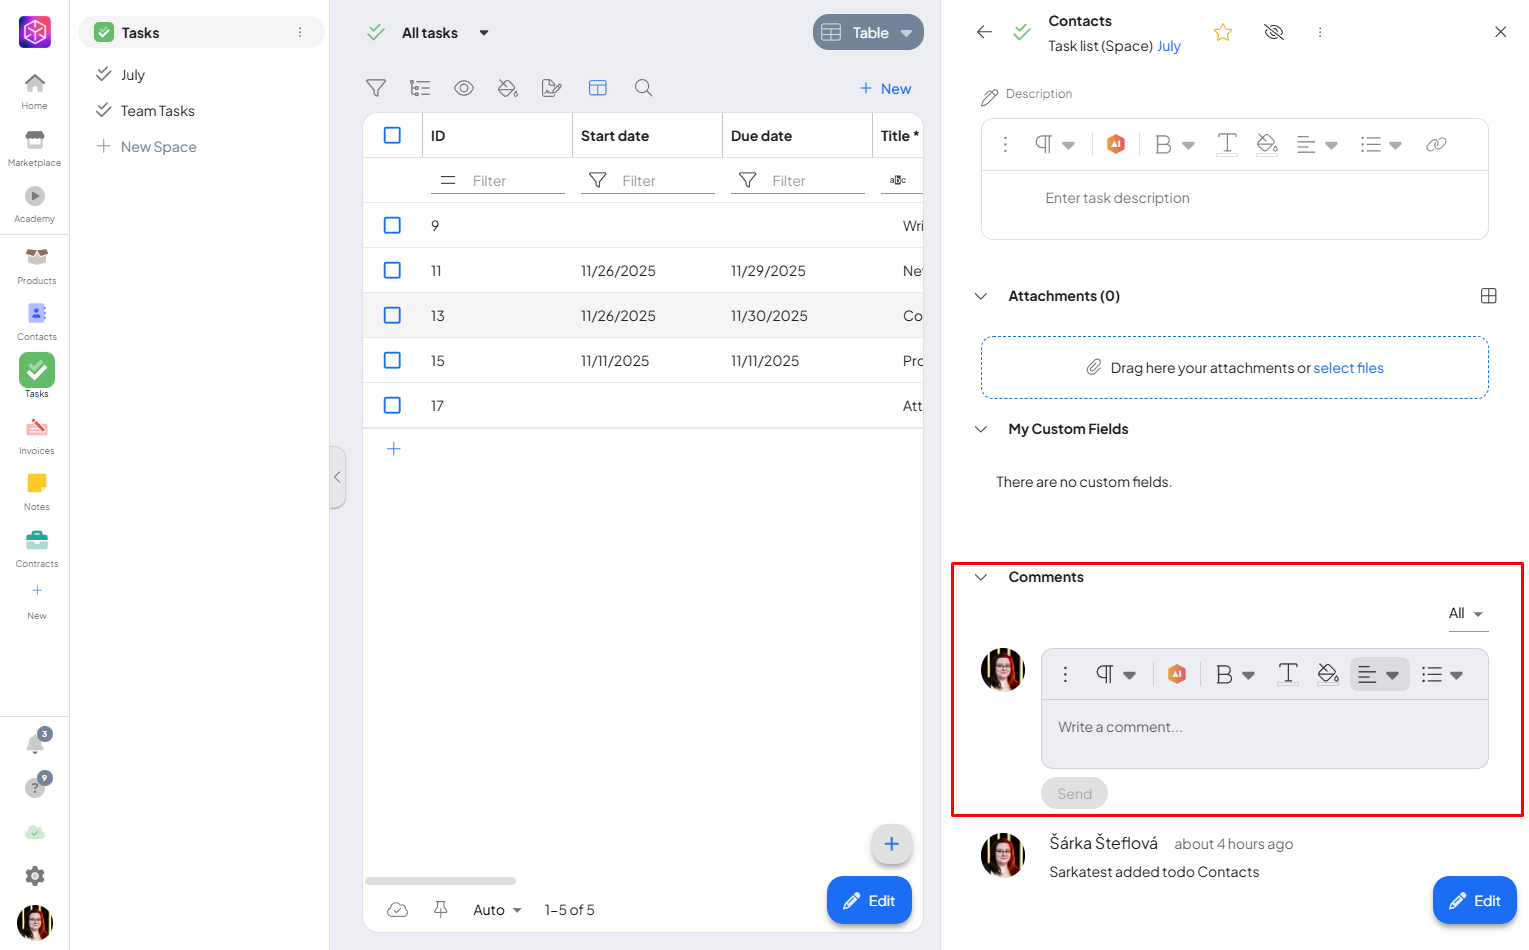Click the New button to add a task
This screenshot has width=1529, height=950.
[x=885, y=89]
